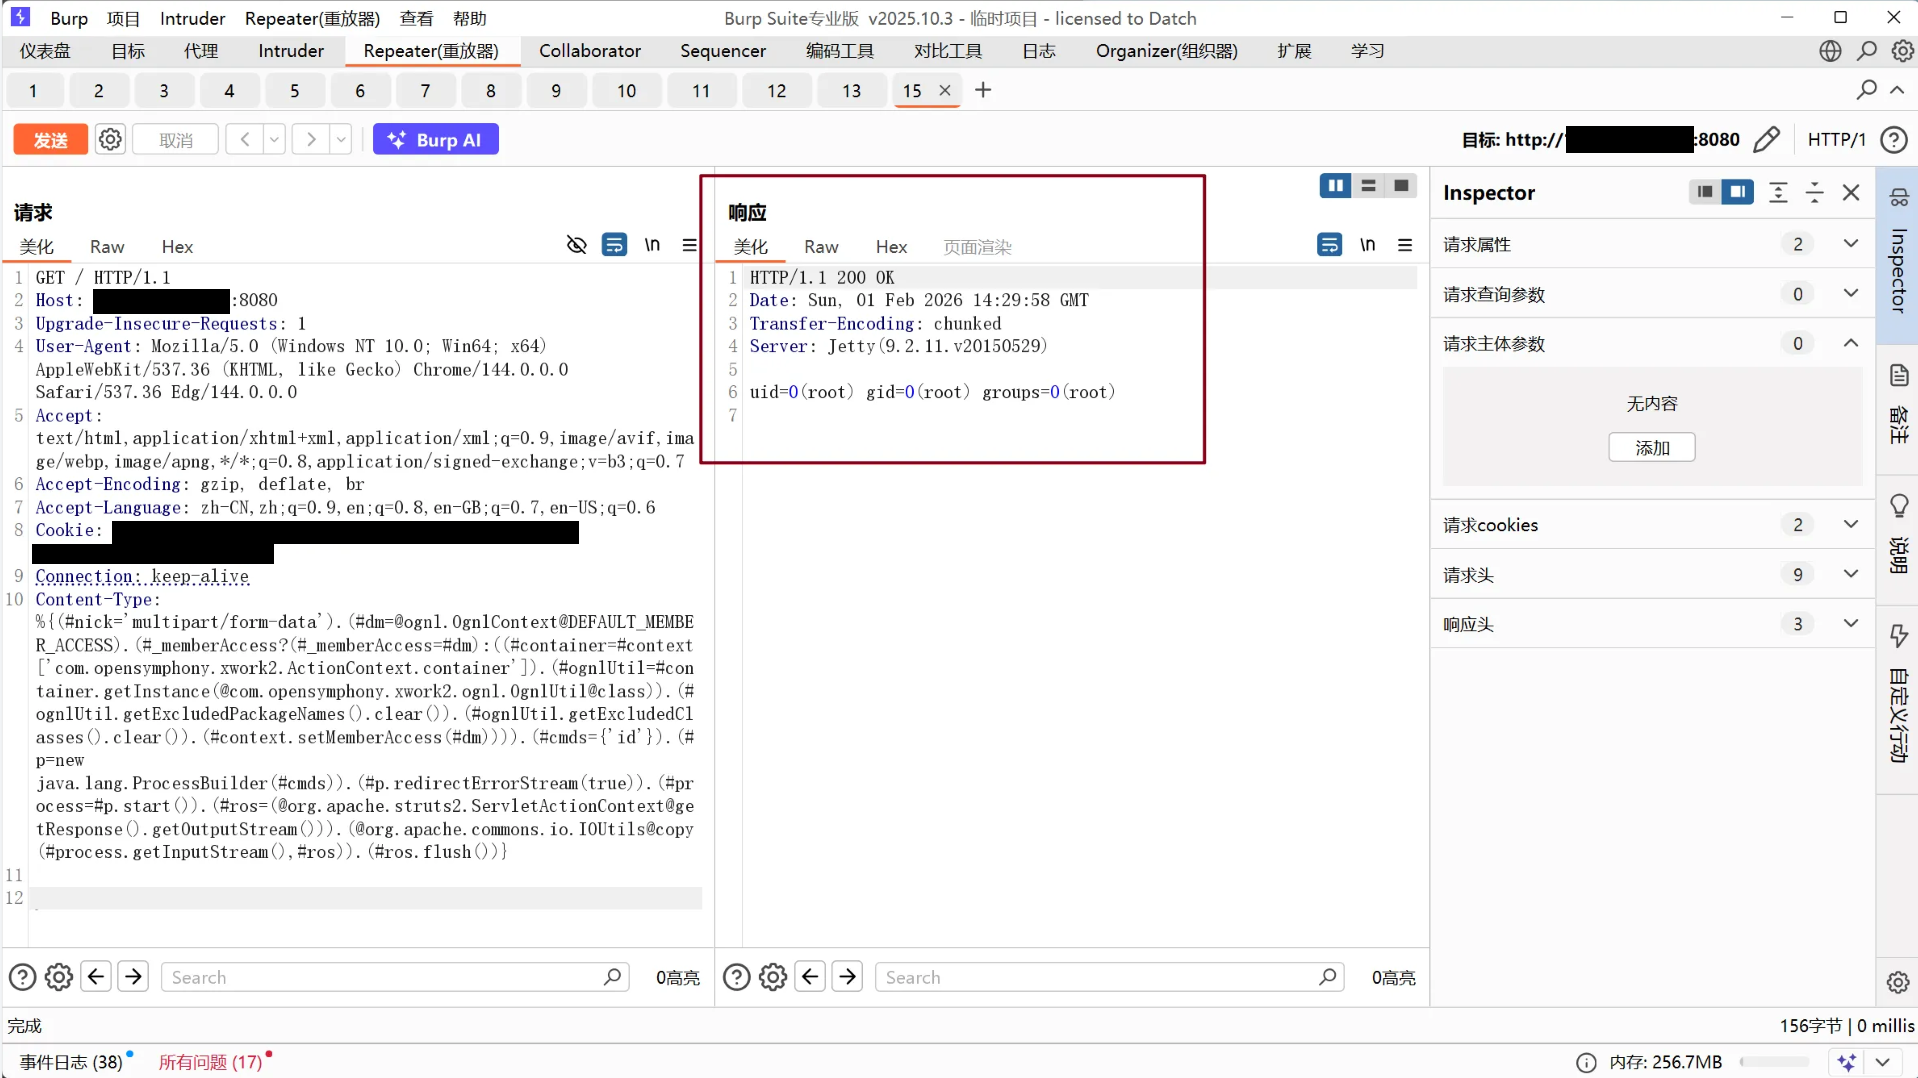This screenshot has height=1078, width=1918.
Task: Dock Inspector layout left option
Action: (1705, 192)
